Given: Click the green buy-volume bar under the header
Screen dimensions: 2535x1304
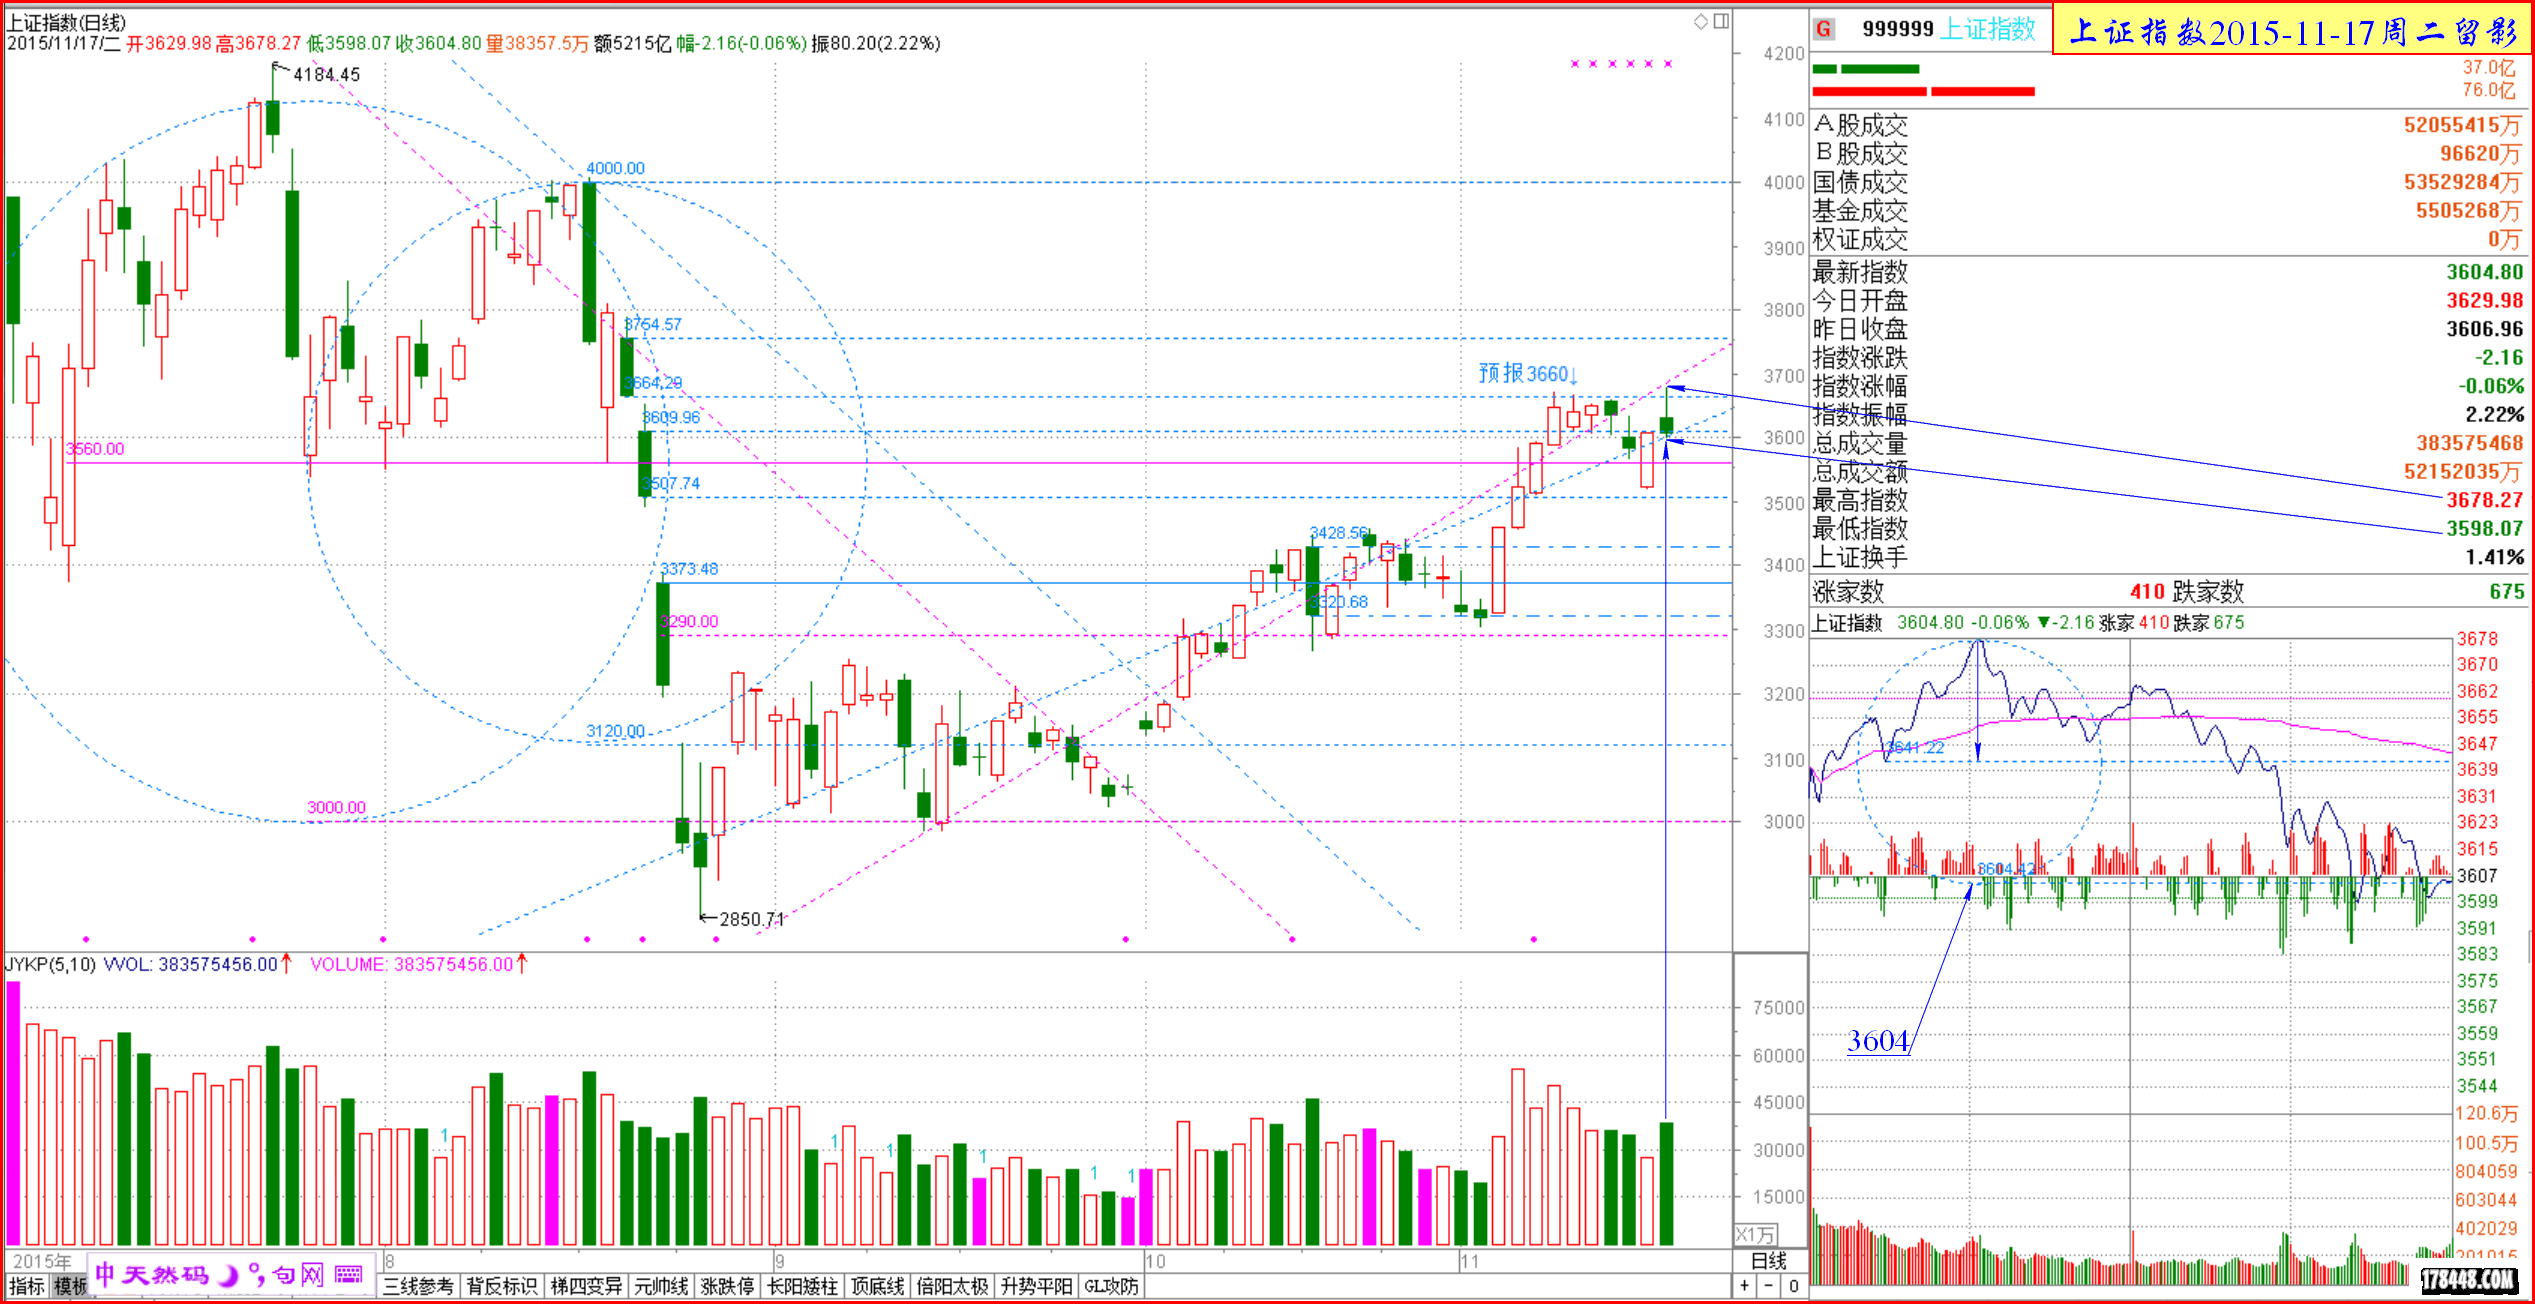Looking at the screenshot, I should [x=1866, y=69].
